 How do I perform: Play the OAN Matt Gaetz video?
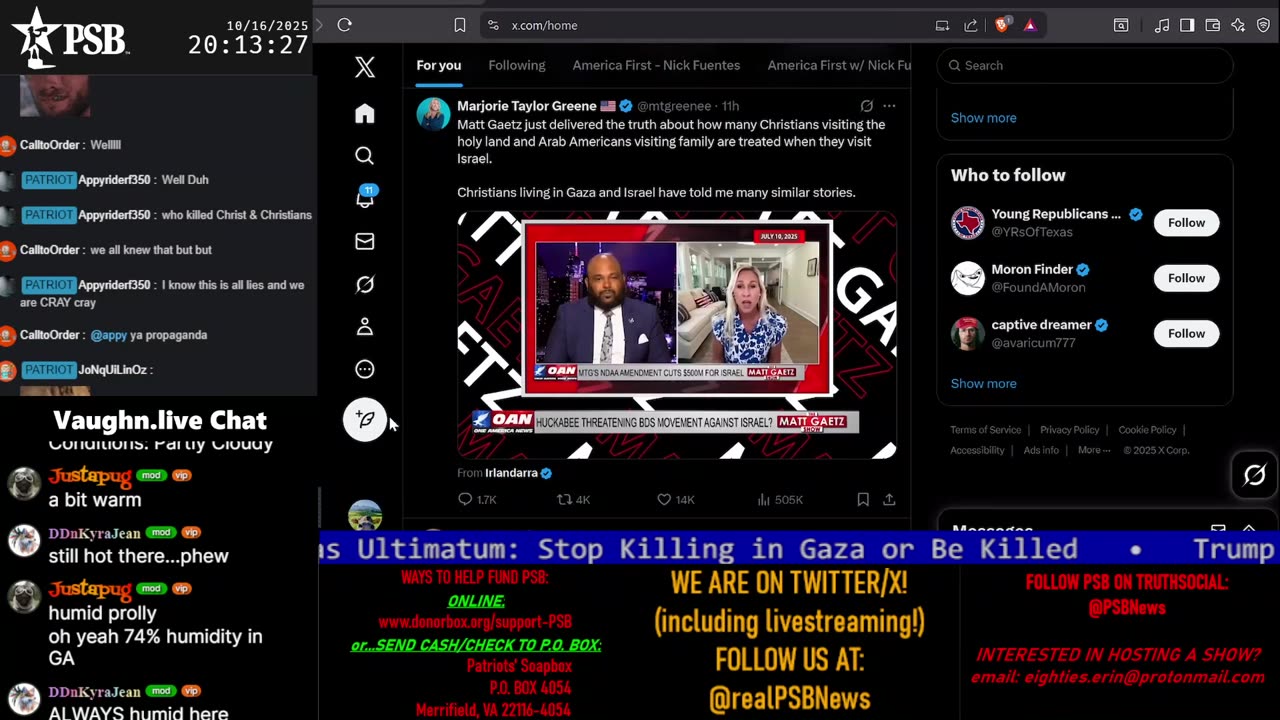coord(677,335)
